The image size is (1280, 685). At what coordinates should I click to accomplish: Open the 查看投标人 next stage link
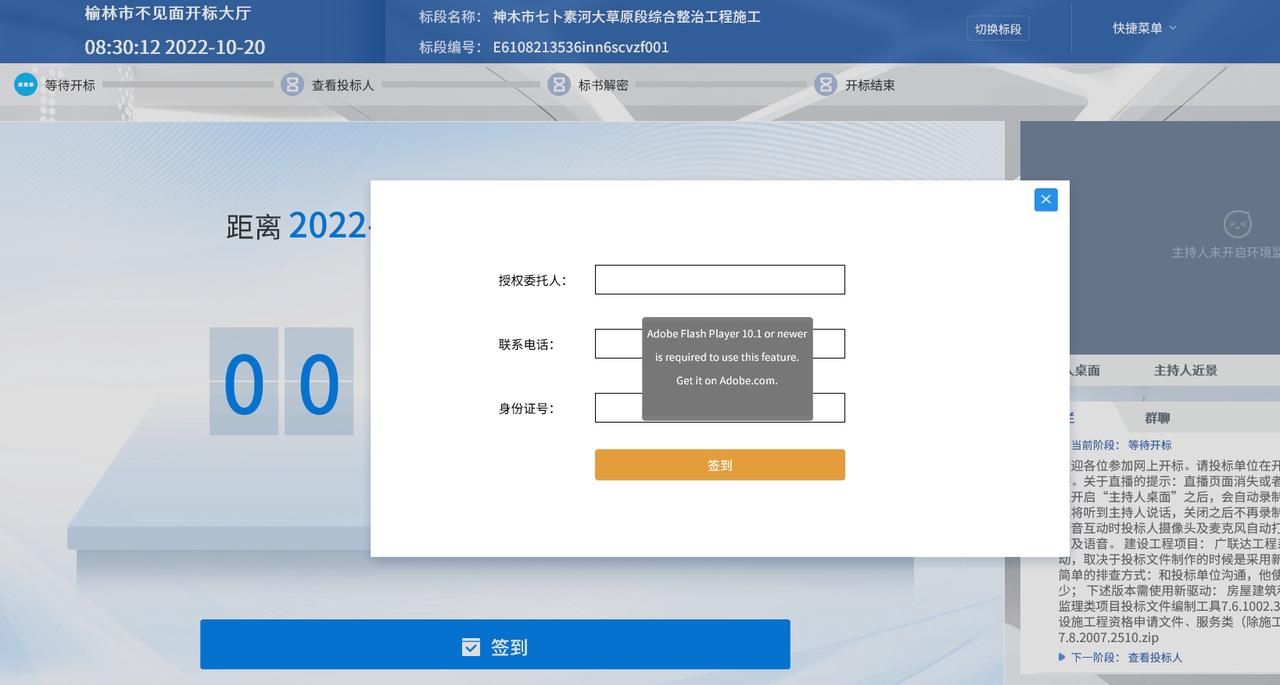coord(1154,657)
